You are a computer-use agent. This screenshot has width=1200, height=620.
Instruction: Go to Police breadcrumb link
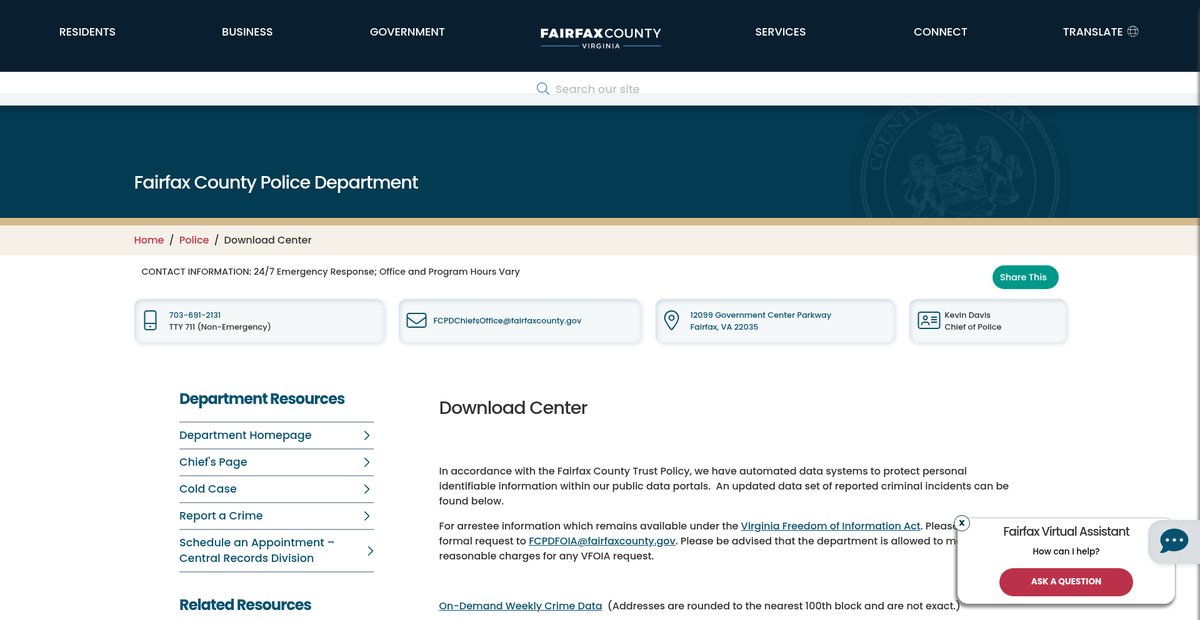(x=194, y=240)
